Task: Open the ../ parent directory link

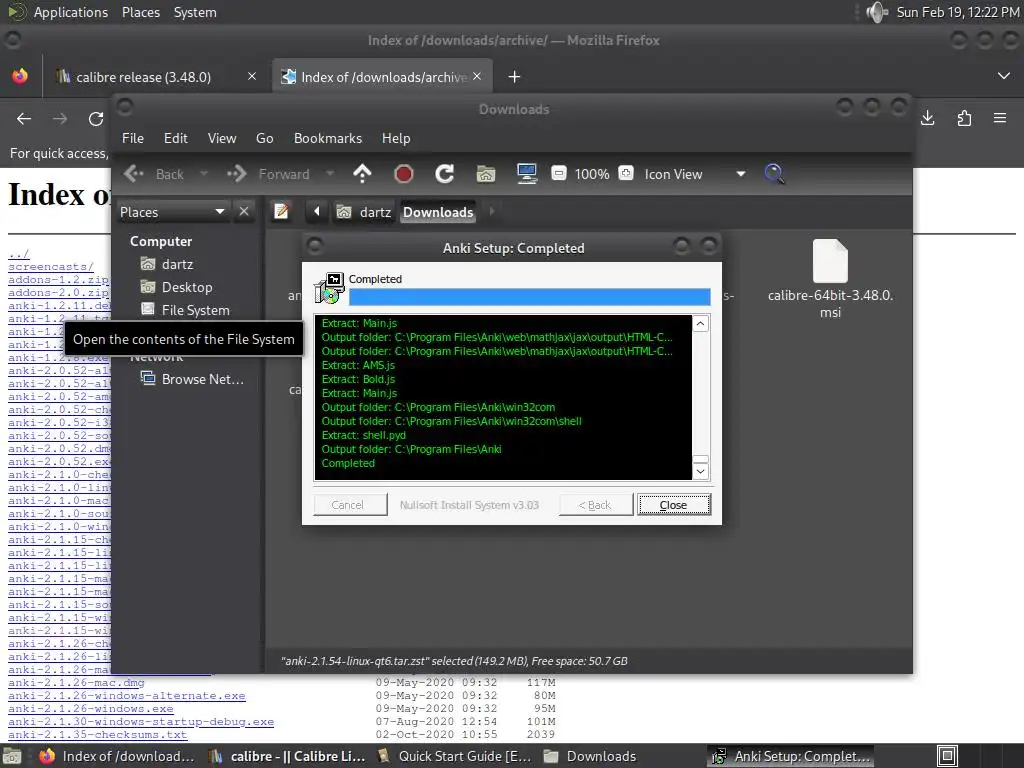Action: click(x=18, y=254)
